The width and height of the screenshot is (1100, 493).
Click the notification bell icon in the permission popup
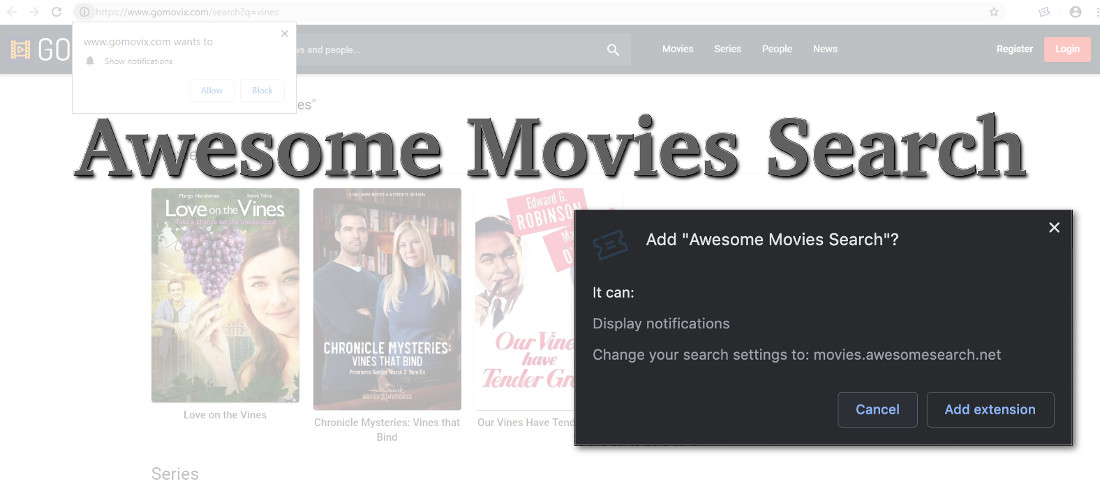(x=90, y=61)
